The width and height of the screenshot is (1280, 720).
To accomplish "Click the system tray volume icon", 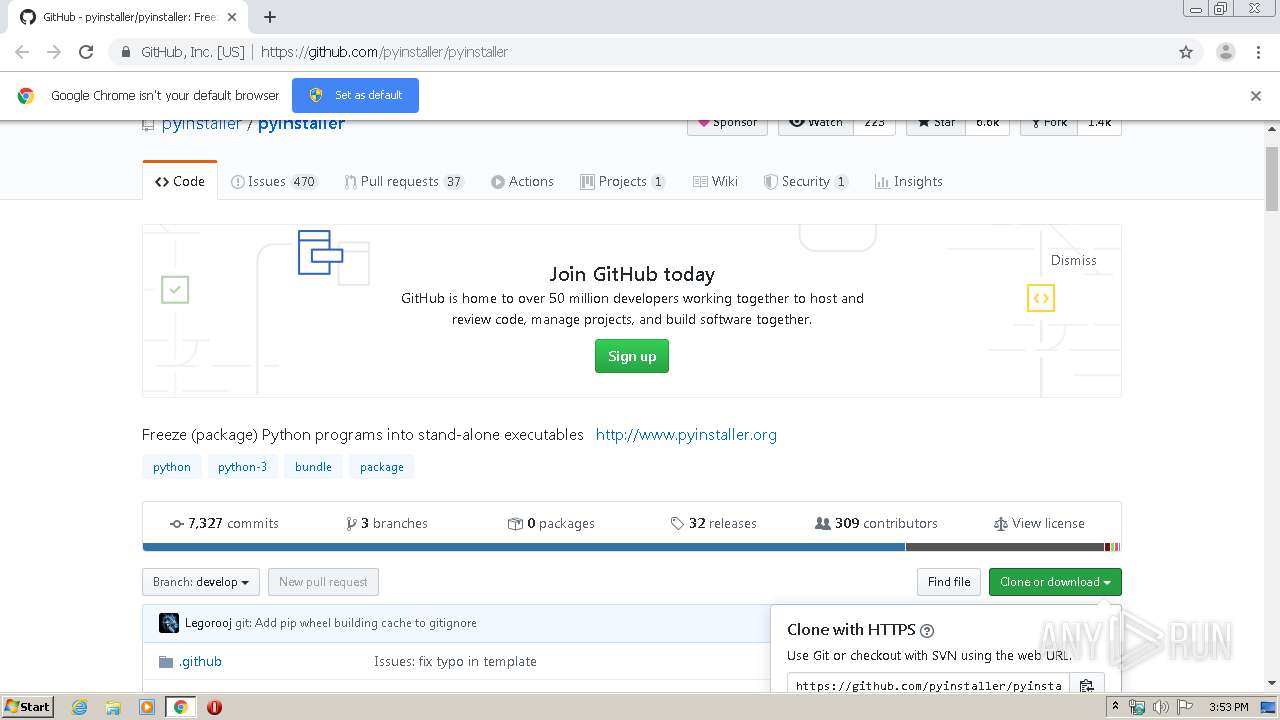I will (1160, 707).
